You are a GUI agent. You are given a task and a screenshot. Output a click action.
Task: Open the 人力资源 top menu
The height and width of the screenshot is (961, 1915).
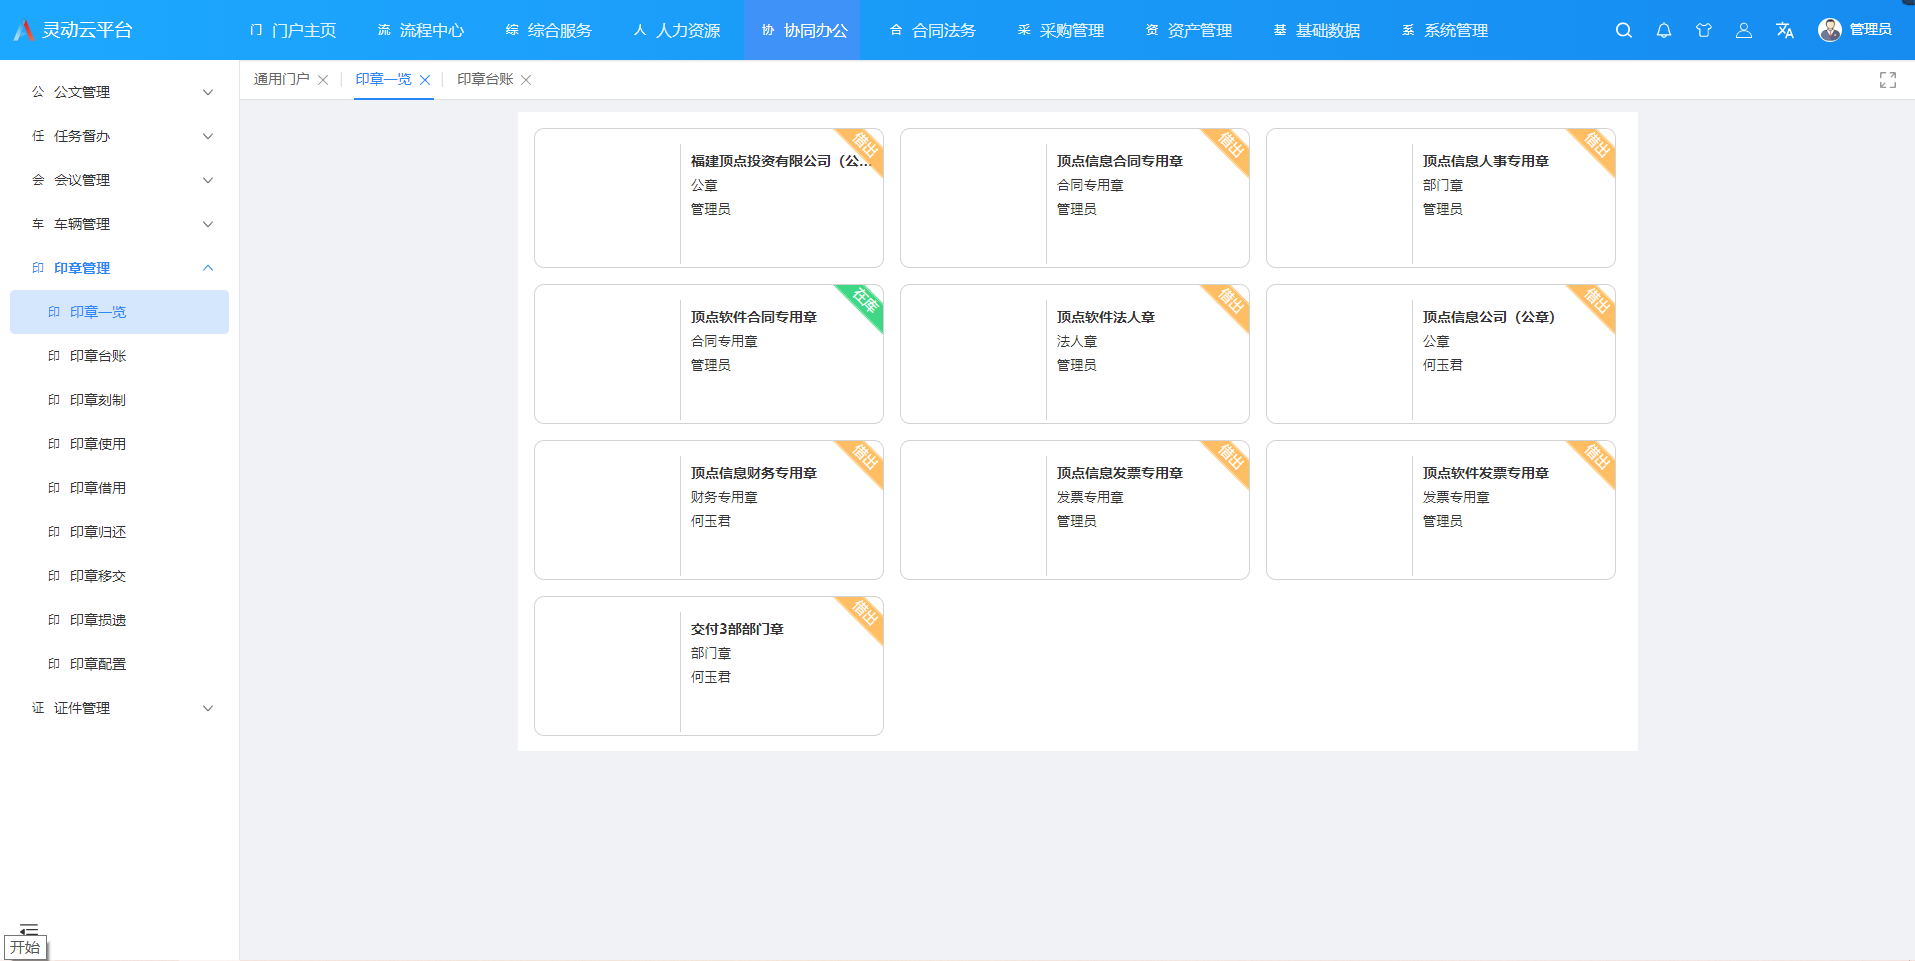click(x=677, y=30)
